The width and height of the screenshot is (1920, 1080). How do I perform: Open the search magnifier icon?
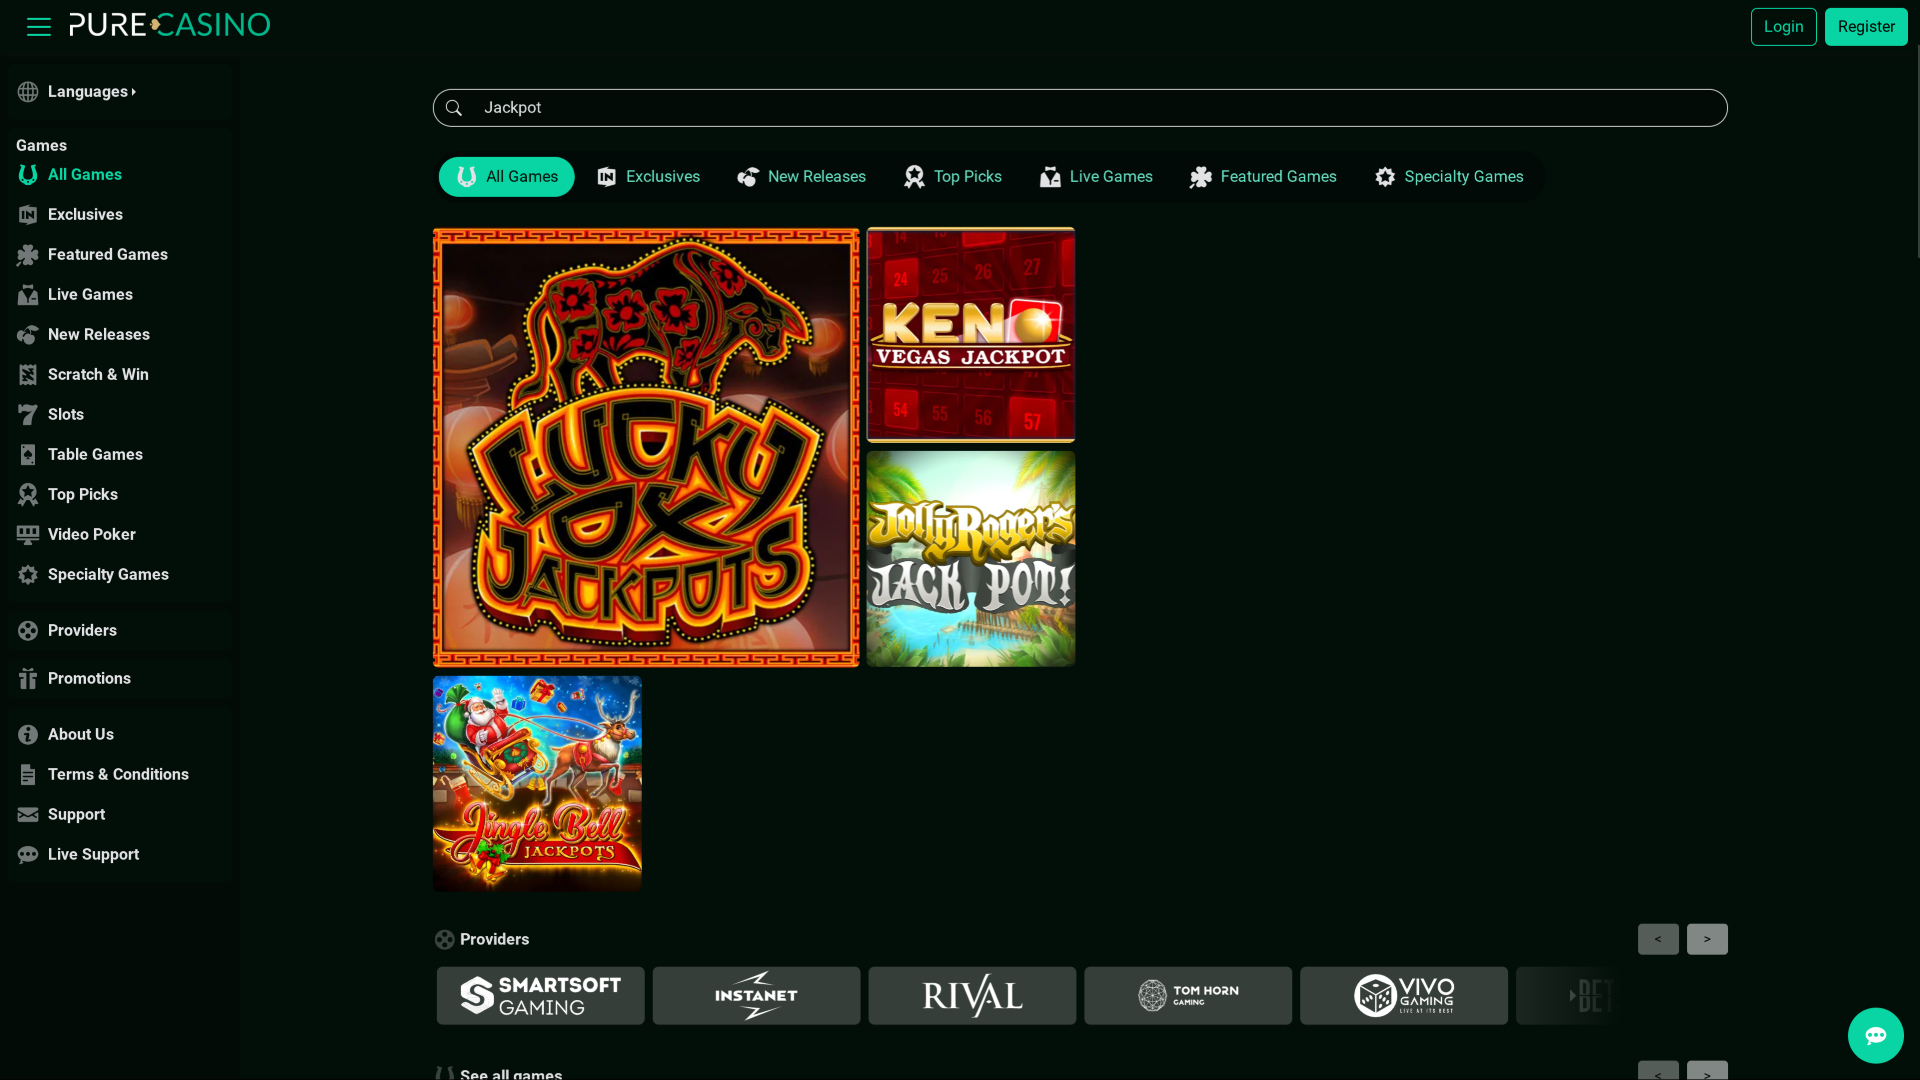tap(455, 107)
